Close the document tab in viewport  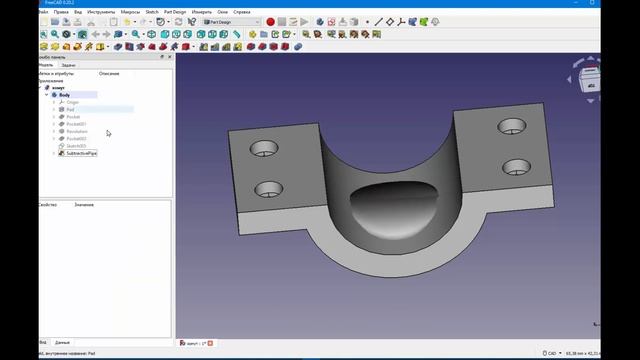tap(210, 343)
